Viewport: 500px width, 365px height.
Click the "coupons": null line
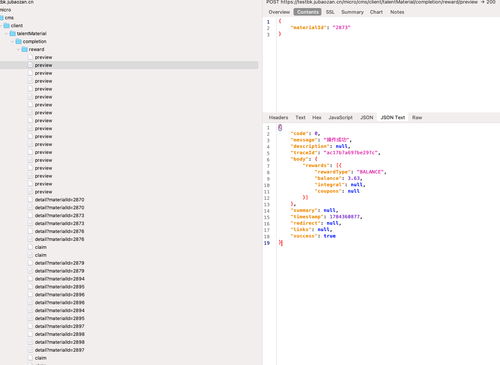tap(337, 191)
